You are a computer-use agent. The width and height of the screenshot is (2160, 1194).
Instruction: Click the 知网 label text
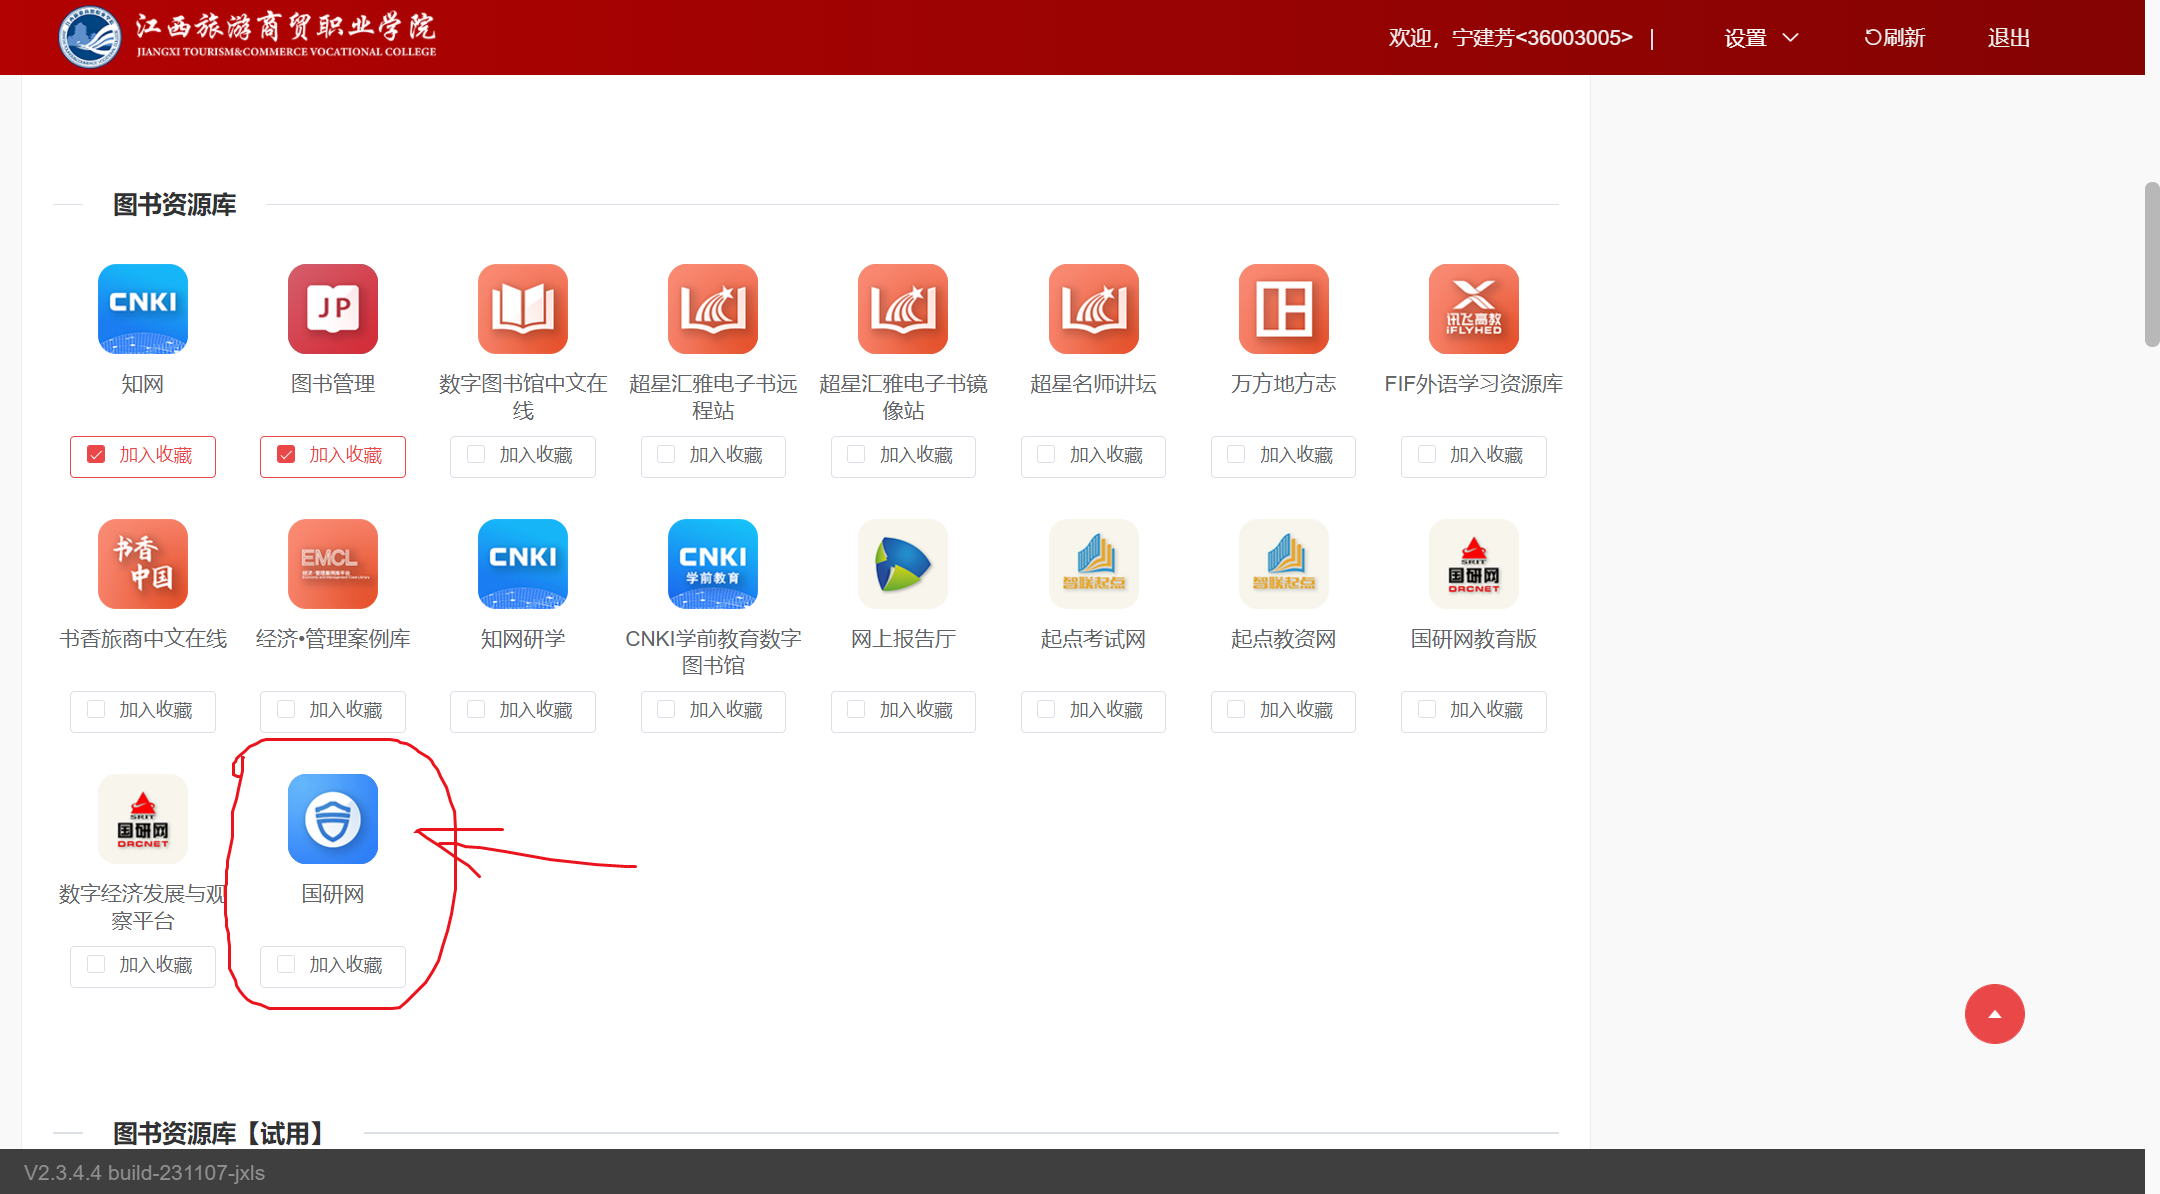click(143, 384)
